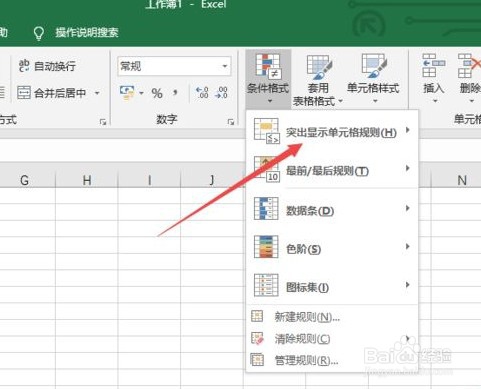Open 突出显示单元格规则(H) submenu
This screenshot has height=389, width=481.
(x=332, y=131)
